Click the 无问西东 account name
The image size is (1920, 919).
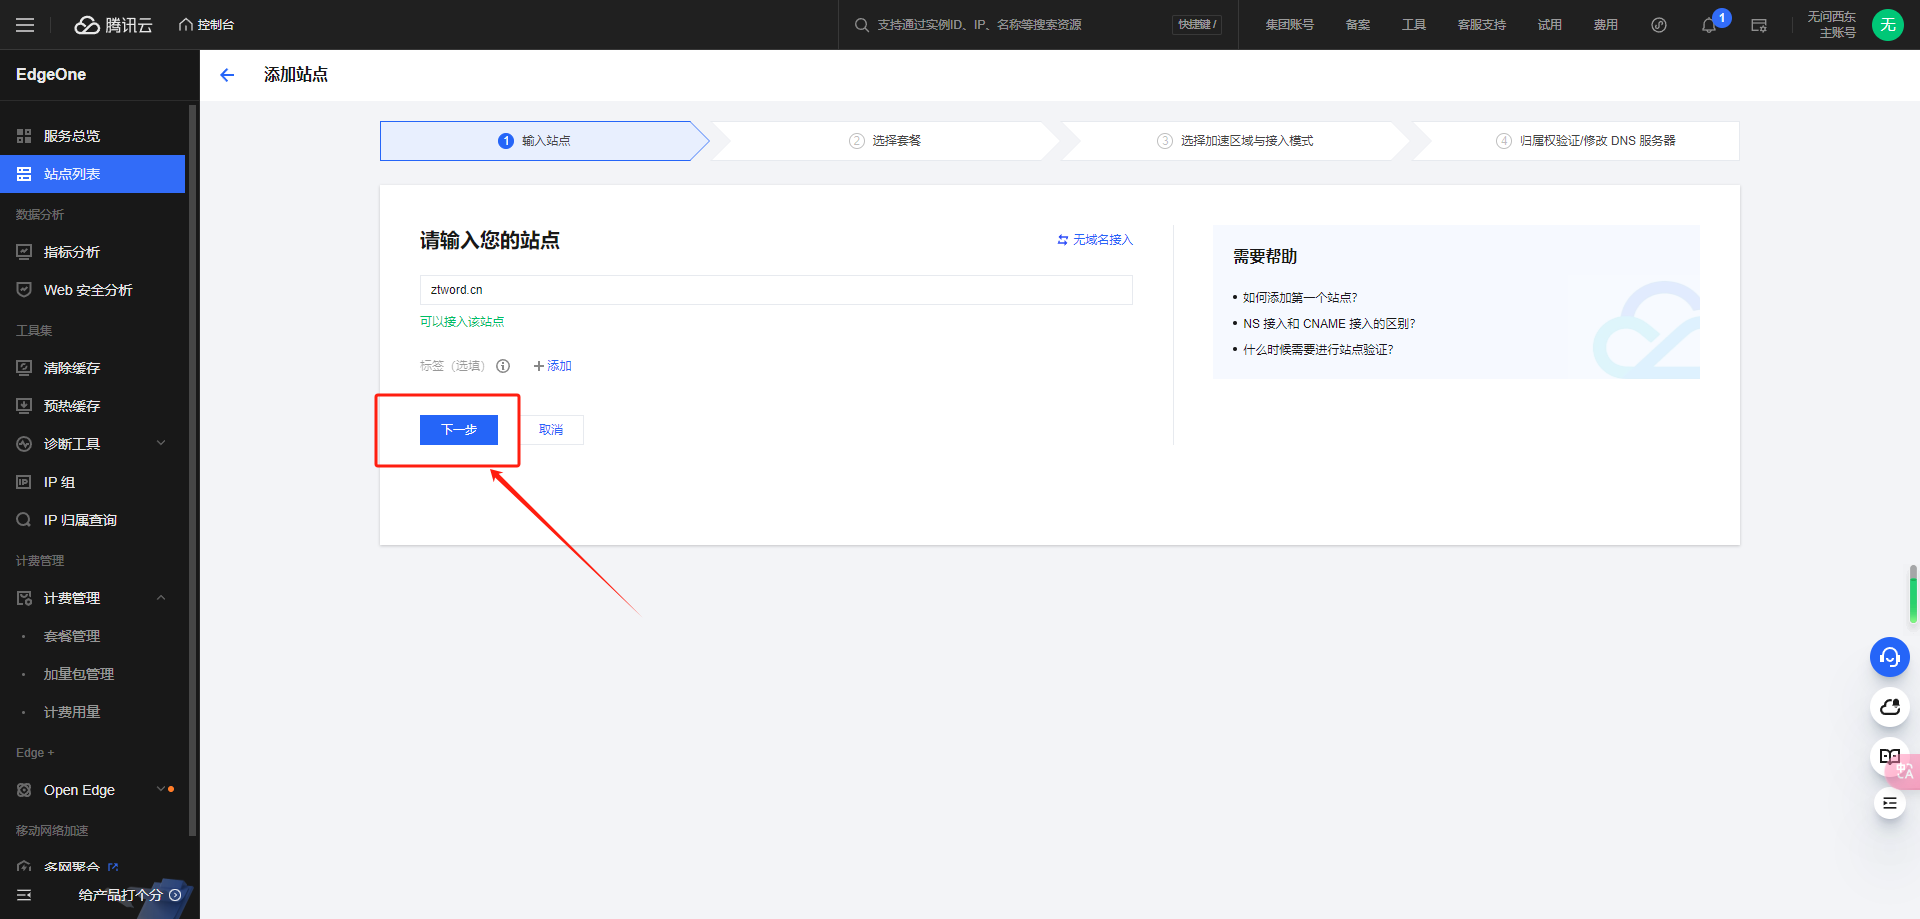click(x=1831, y=17)
